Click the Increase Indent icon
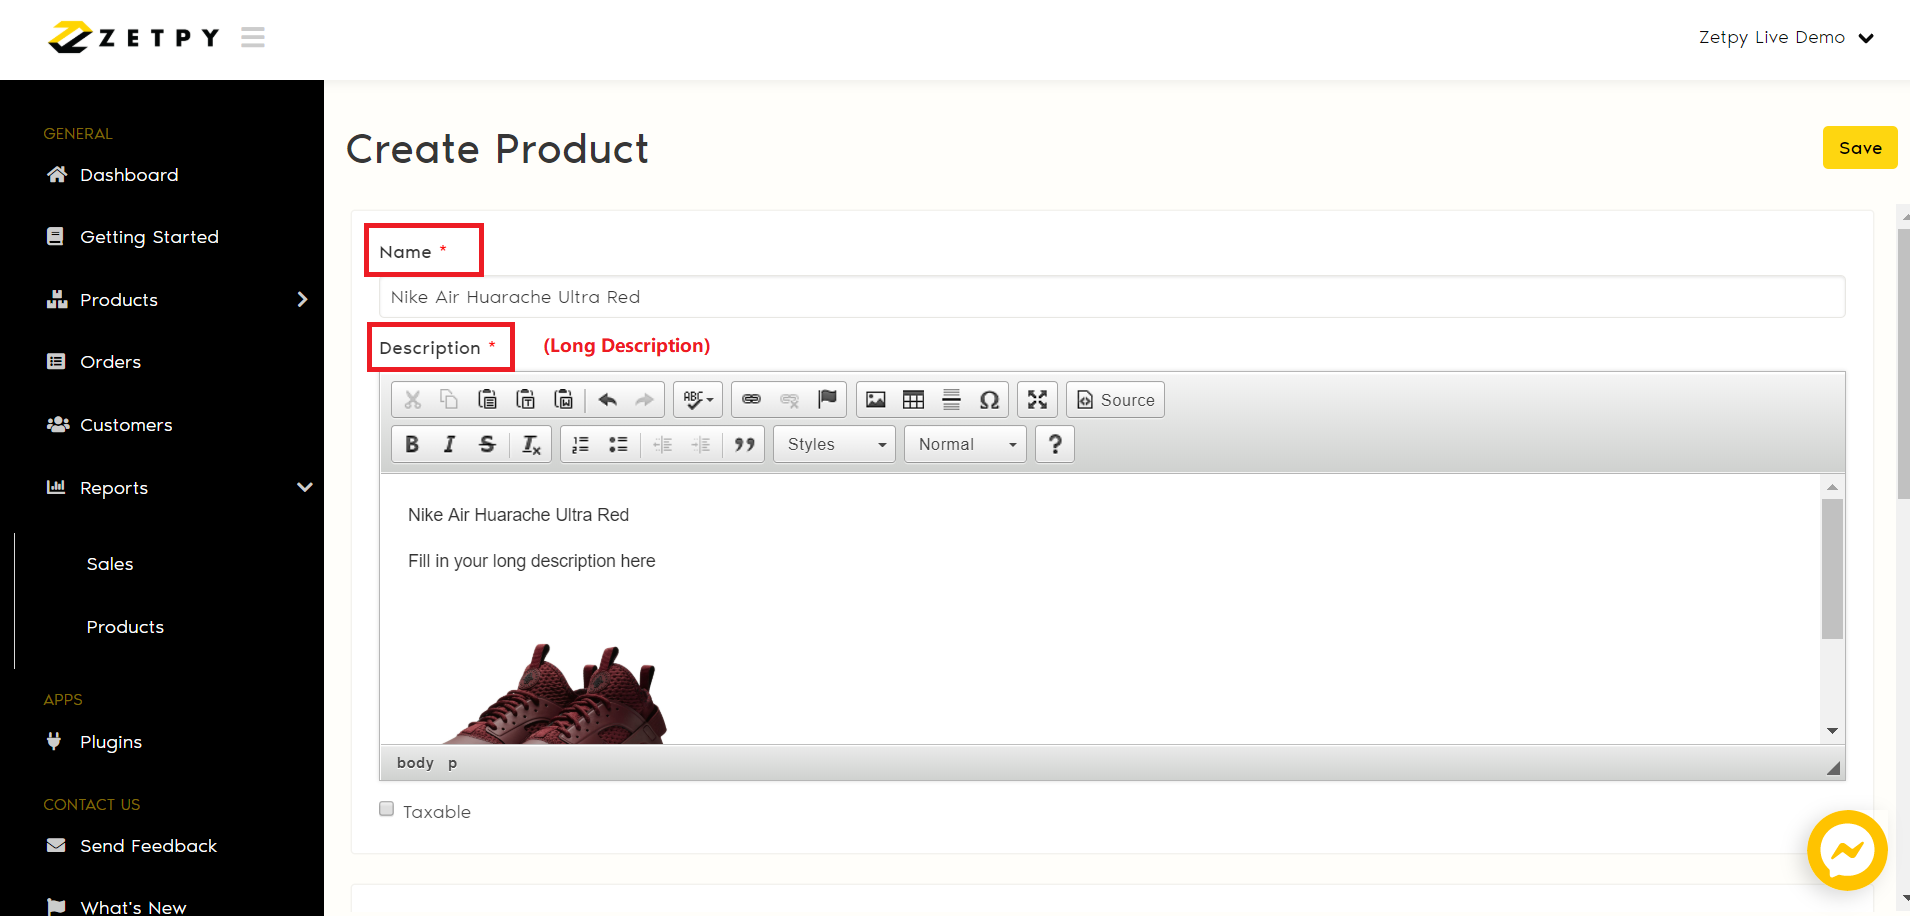 click(700, 444)
